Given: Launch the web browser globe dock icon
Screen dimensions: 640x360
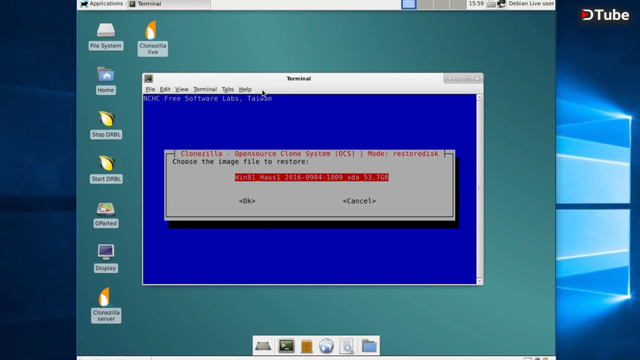Looking at the screenshot, I should [327, 346].
